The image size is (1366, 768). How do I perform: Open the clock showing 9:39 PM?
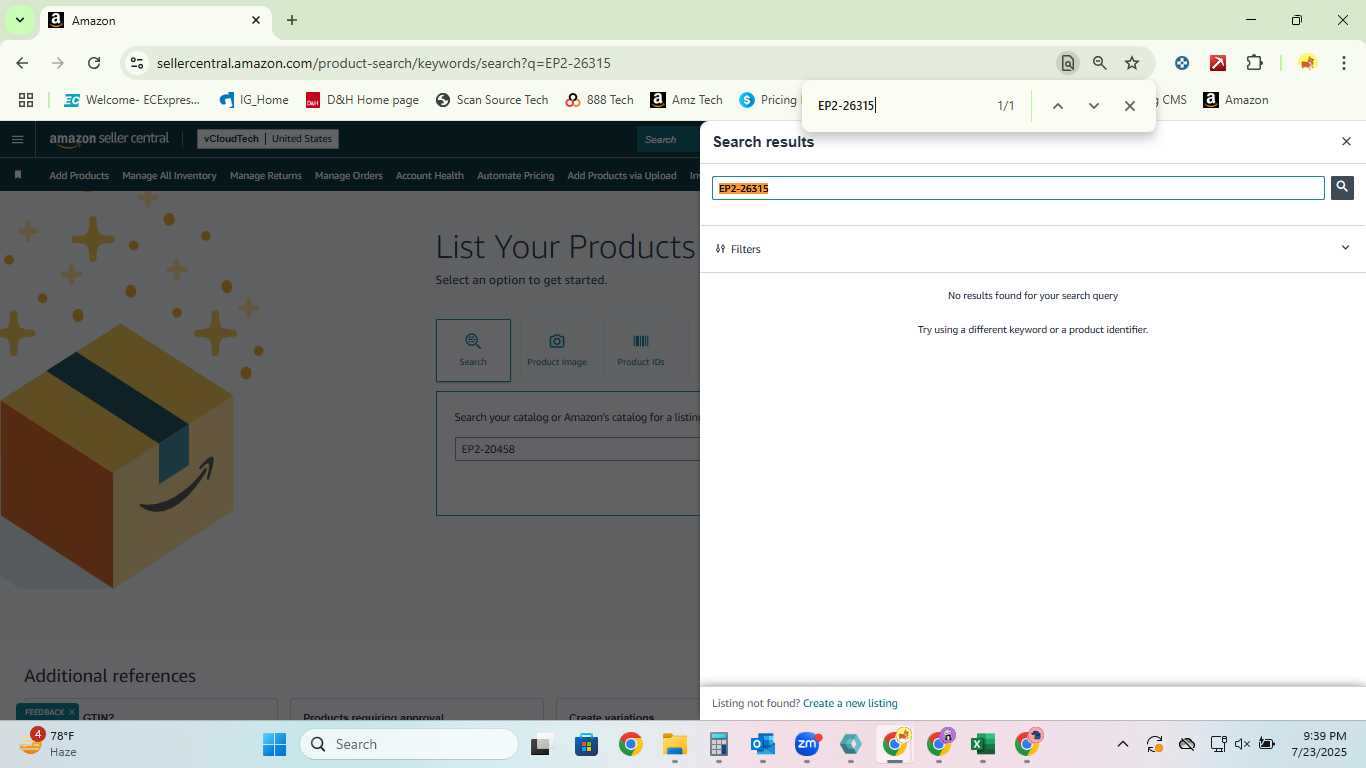(x=1320, y=744)
